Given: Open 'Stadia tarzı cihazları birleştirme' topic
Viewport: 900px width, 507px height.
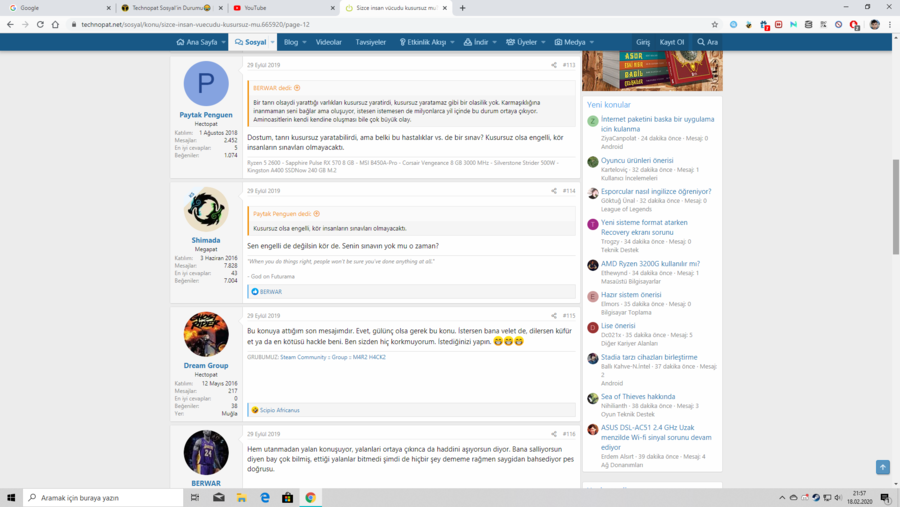Looking at the screenshot, I should (x=649, y=357).
